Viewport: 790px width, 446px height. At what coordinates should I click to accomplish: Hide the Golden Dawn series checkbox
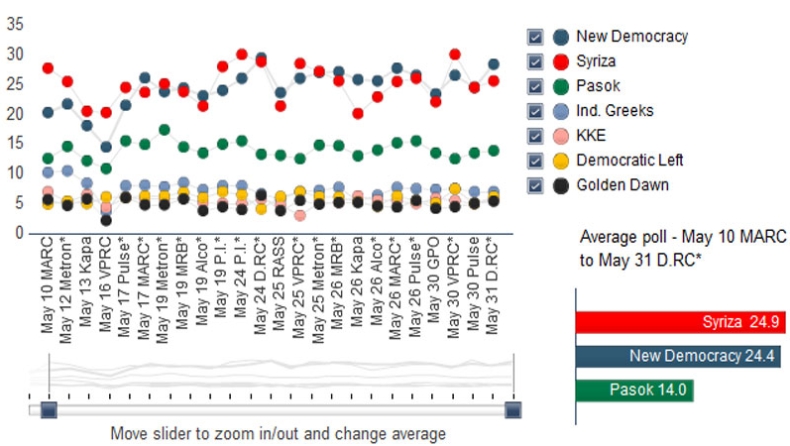(x=535, y=185)
